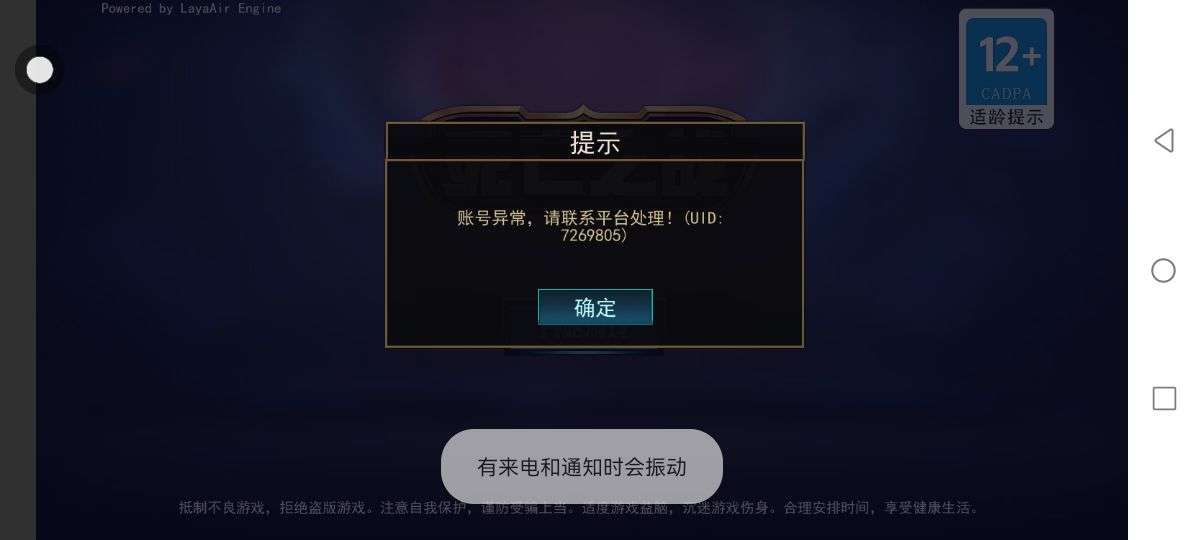Tap the empty dialog body below the UID
Screen dimensions: 1200x540
pos(595,266)
